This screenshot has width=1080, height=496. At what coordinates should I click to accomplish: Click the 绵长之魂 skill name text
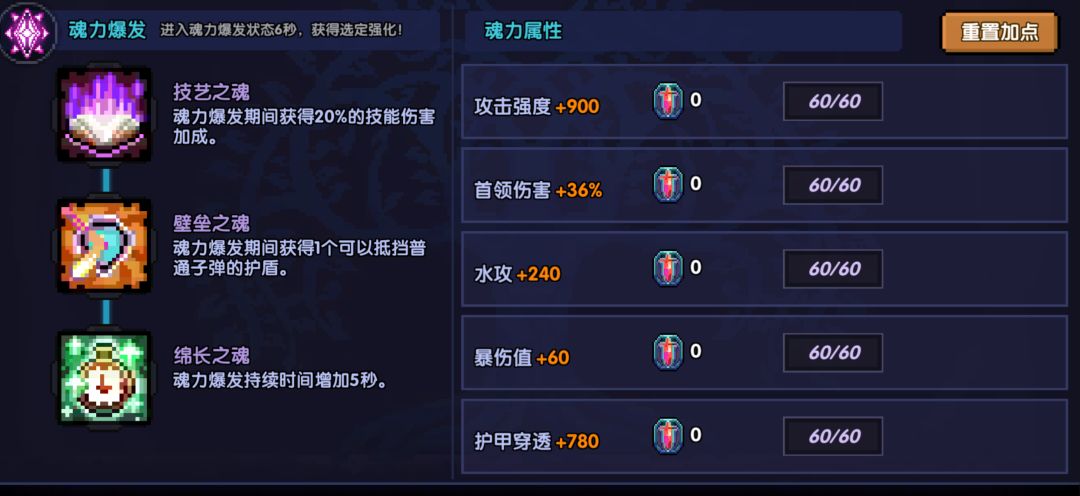(211, 356)
